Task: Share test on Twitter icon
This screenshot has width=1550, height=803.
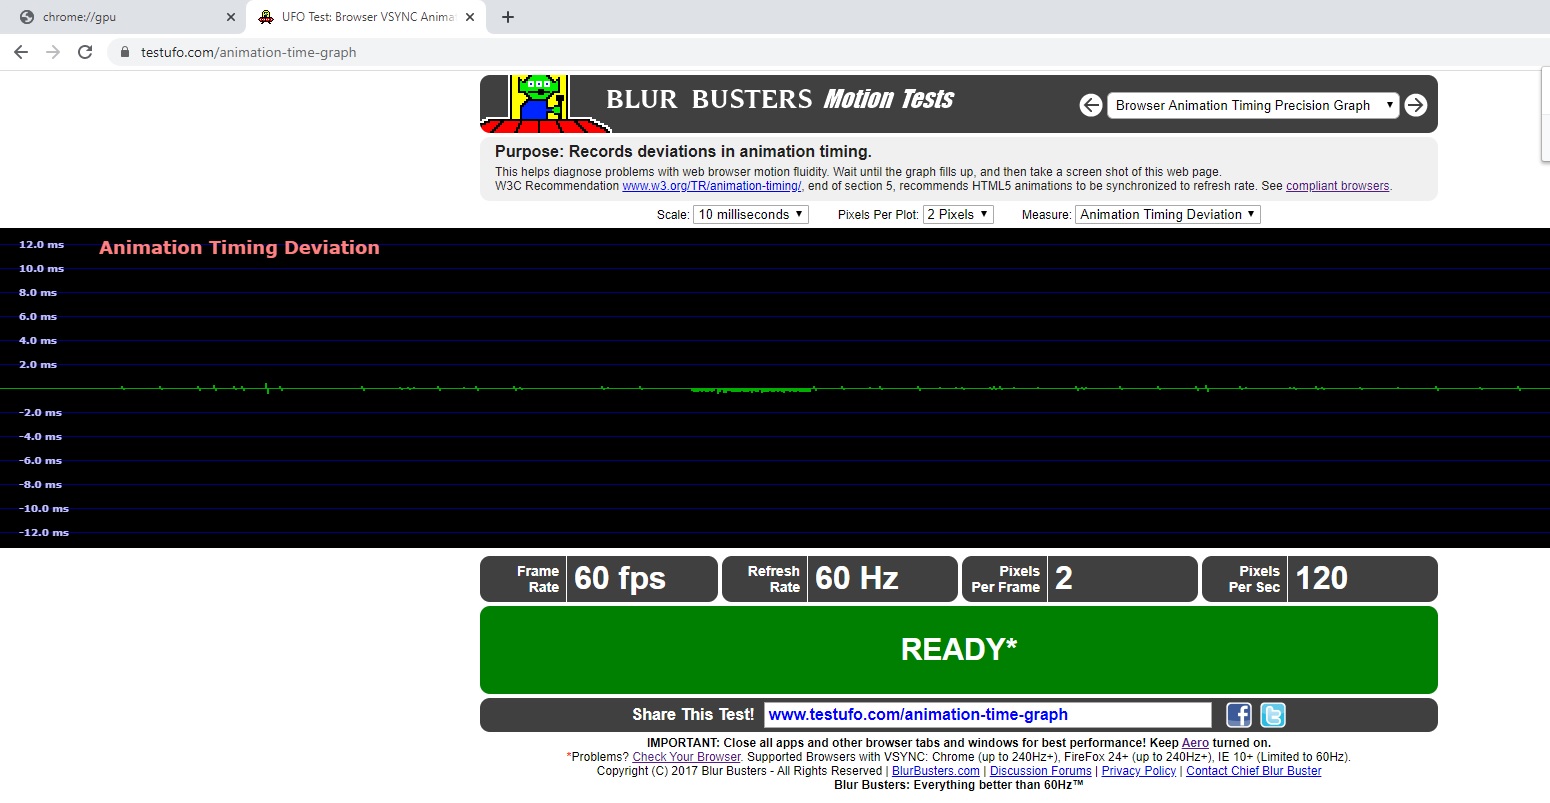Action: [1273, 715]
